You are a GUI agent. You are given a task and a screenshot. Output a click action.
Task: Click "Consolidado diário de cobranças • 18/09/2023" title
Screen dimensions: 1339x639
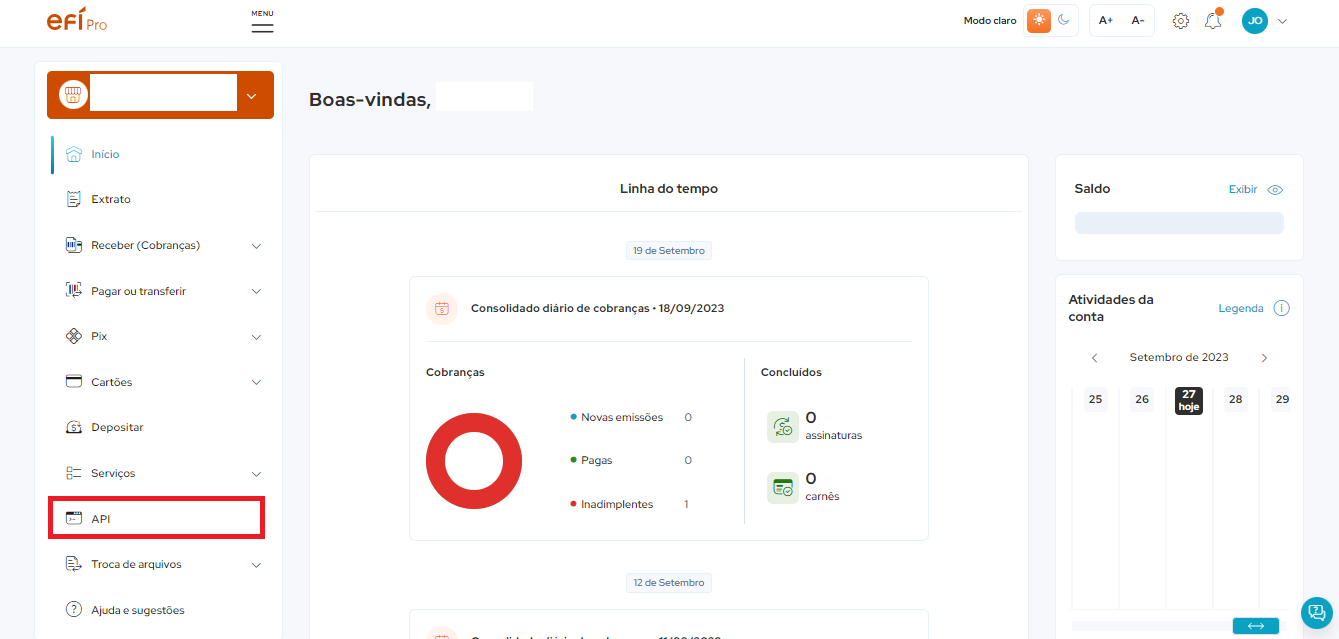coord(598,308)
